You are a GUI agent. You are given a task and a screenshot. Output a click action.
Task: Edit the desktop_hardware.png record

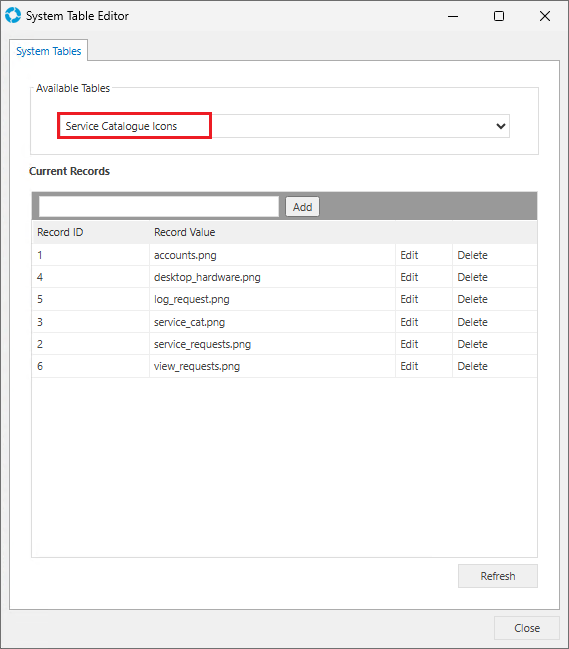click(x=409, y=277)
